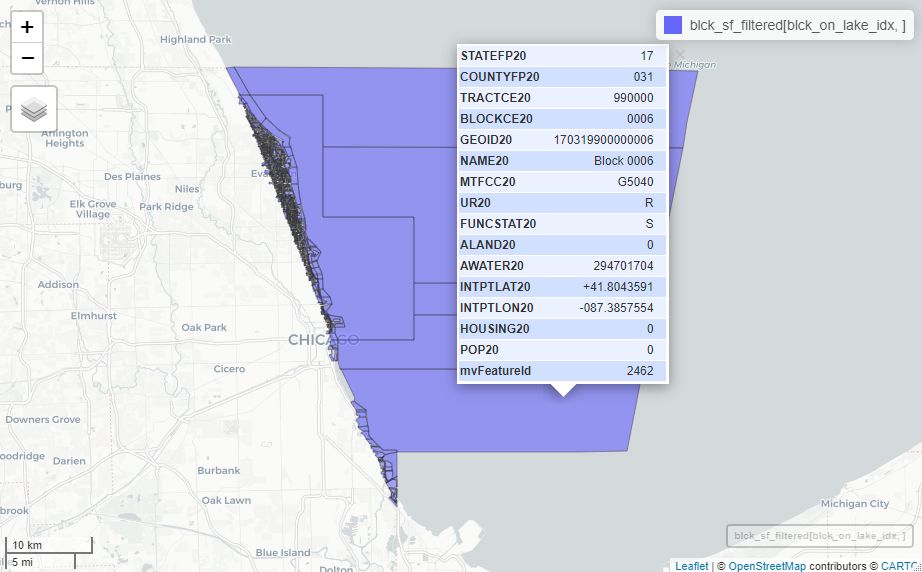
Task: Click the Blue Island map label
Action: (283, 553)
